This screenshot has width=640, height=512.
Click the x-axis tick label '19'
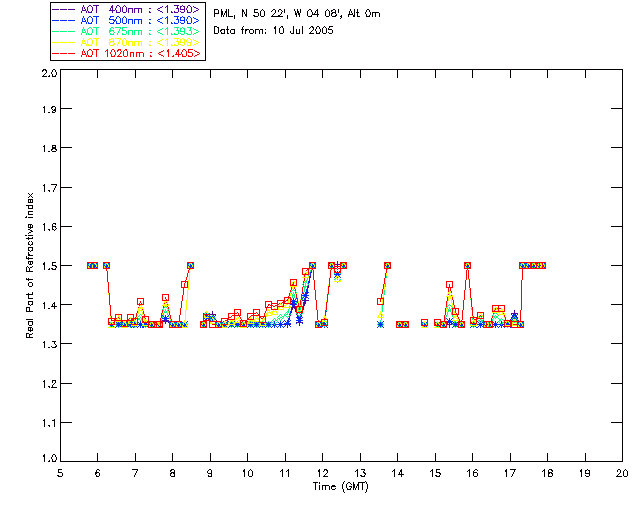point(585,473)
